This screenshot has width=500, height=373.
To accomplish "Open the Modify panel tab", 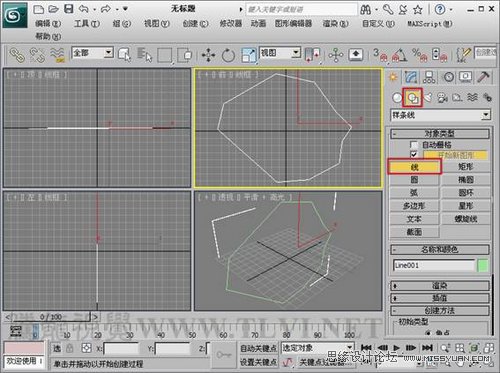I will [x=411, y=77].
